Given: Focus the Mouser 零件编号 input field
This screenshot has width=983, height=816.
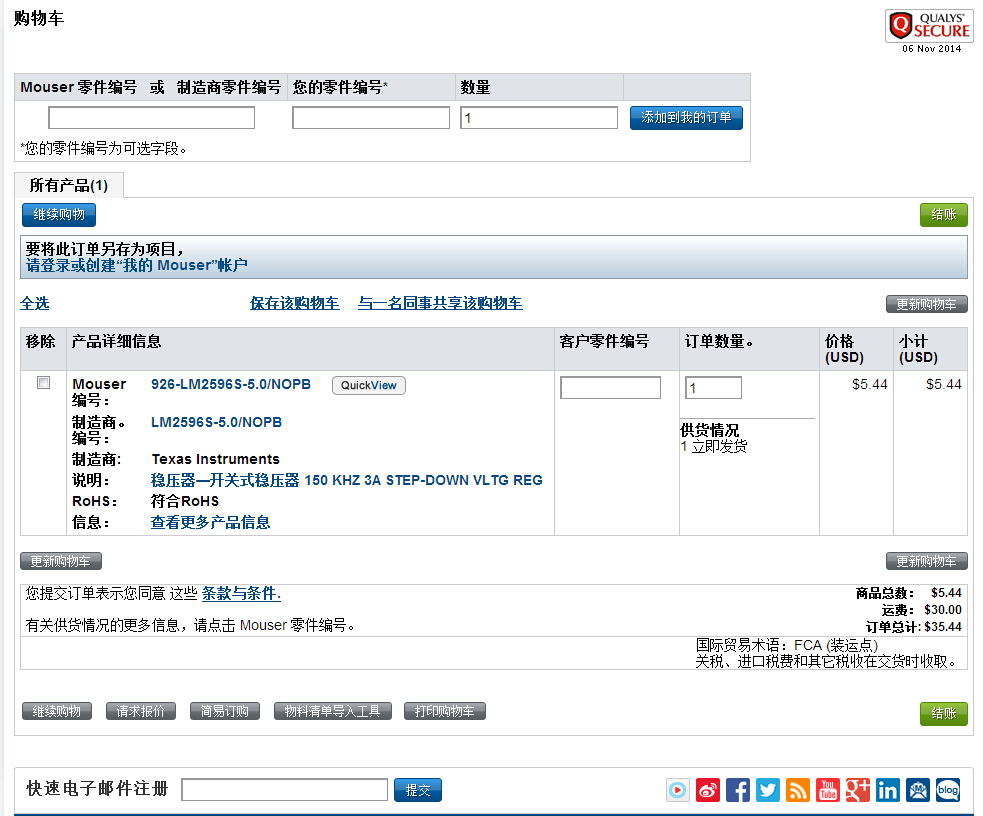Looking at the screenshot, I should [152, 118].
